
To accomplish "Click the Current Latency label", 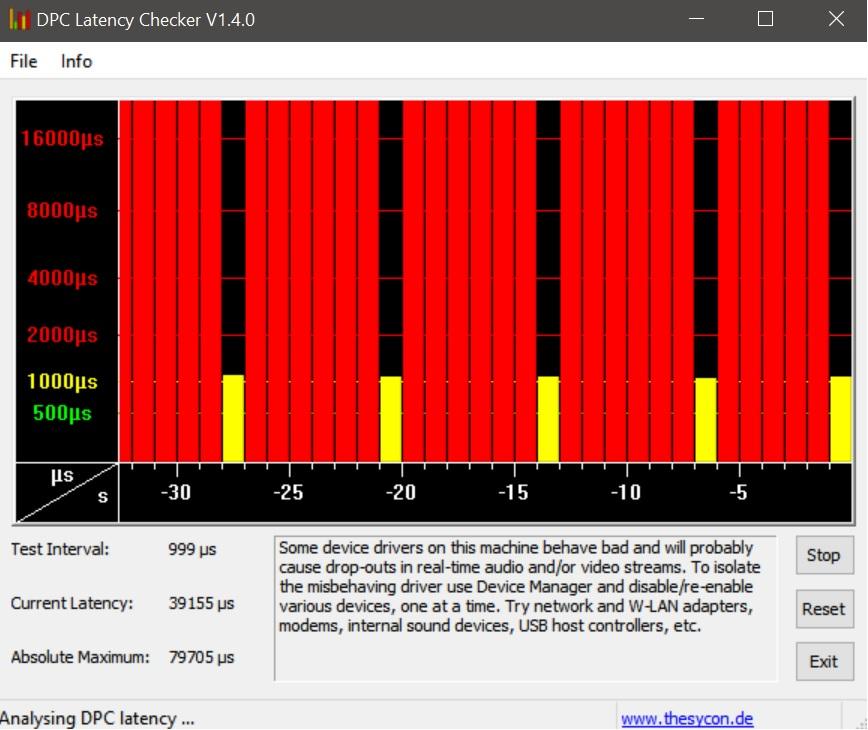I will 72,603.
